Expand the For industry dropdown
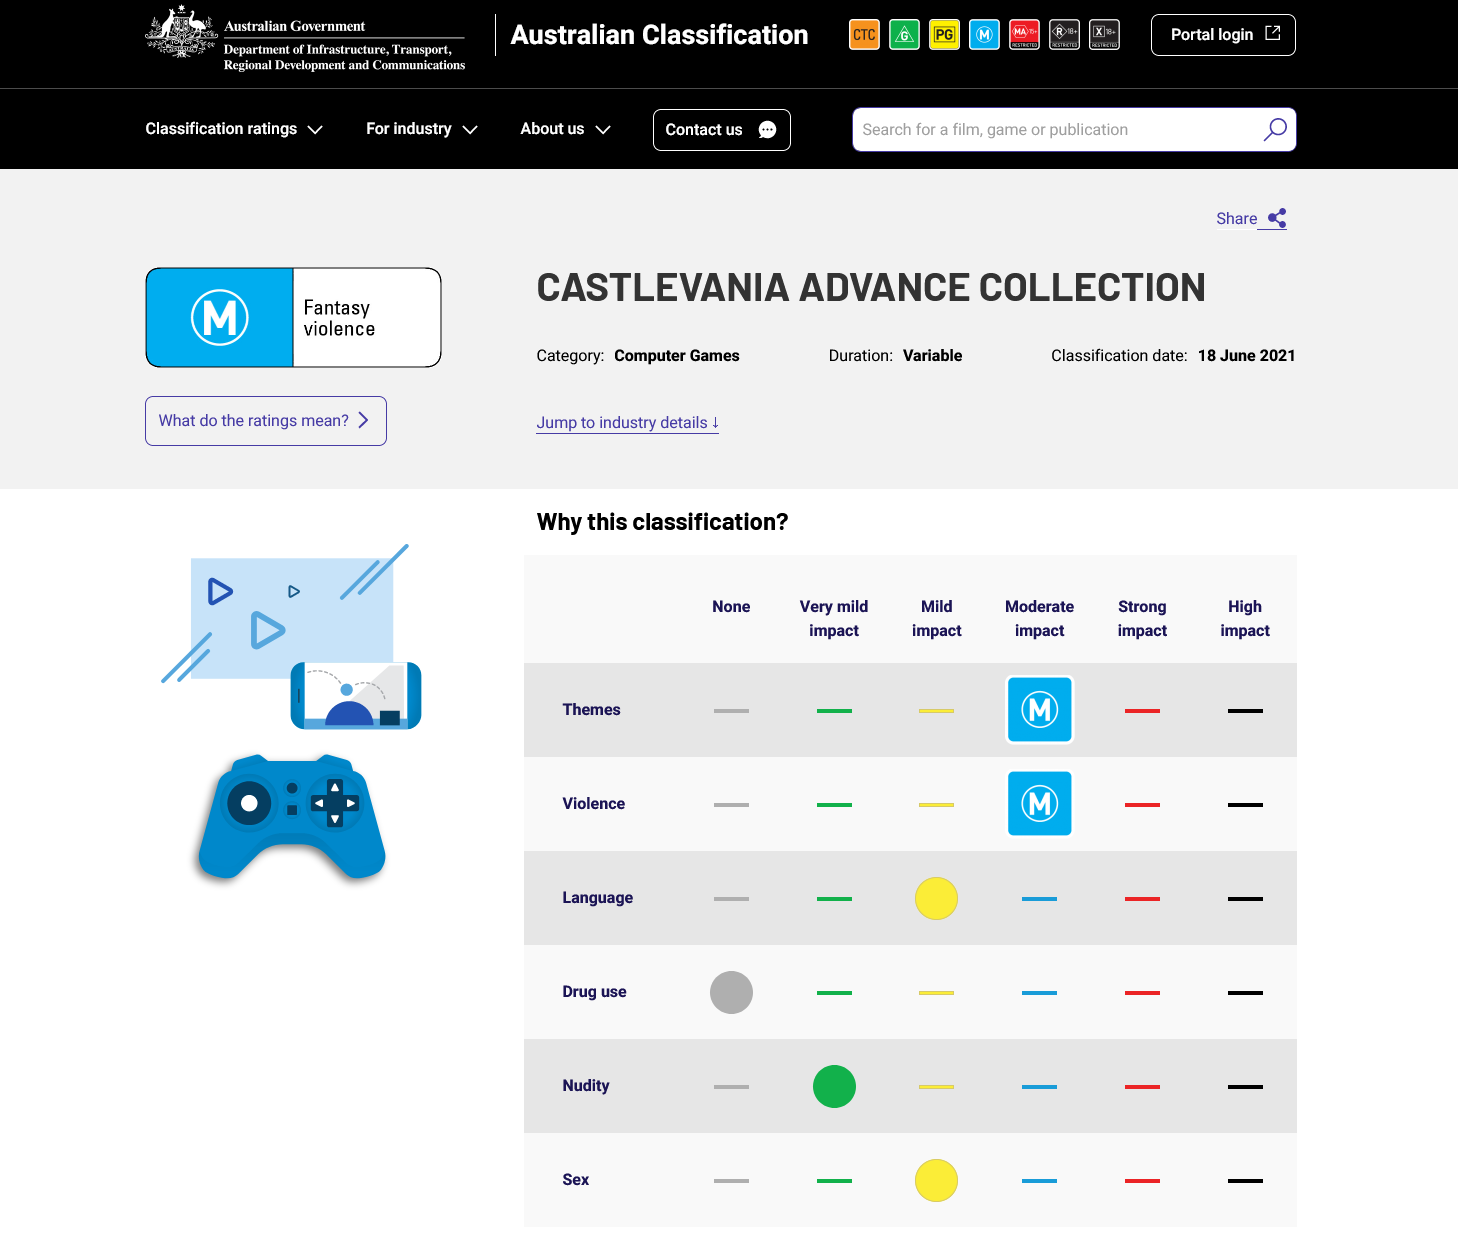This screenshot has width=1458, height=1240. 421,129
